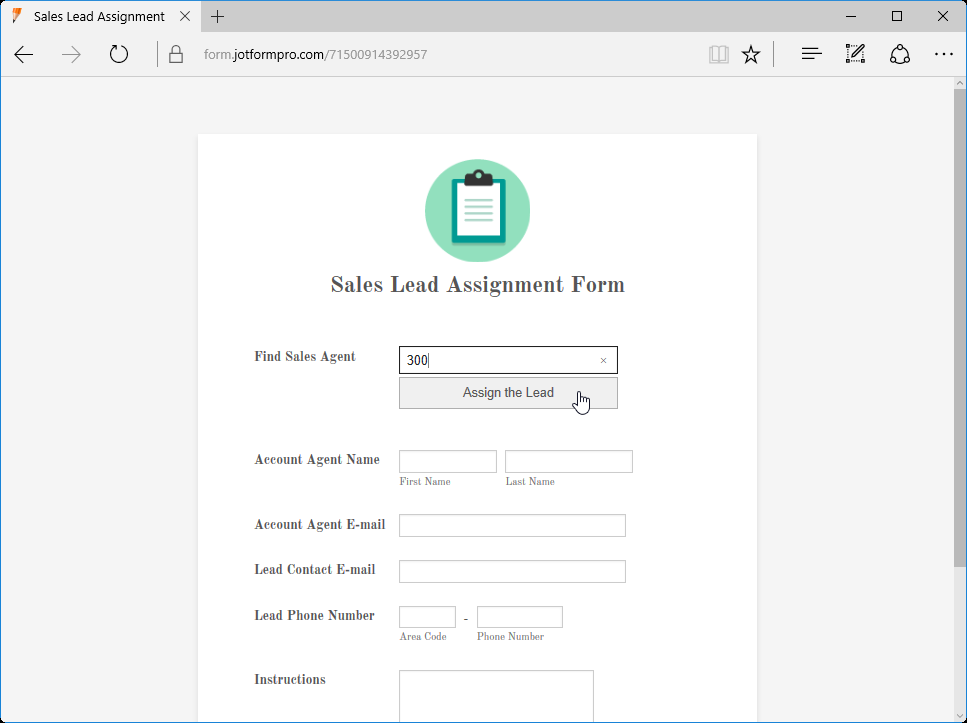Open More options with the ellipsis icon

[944, 54]
